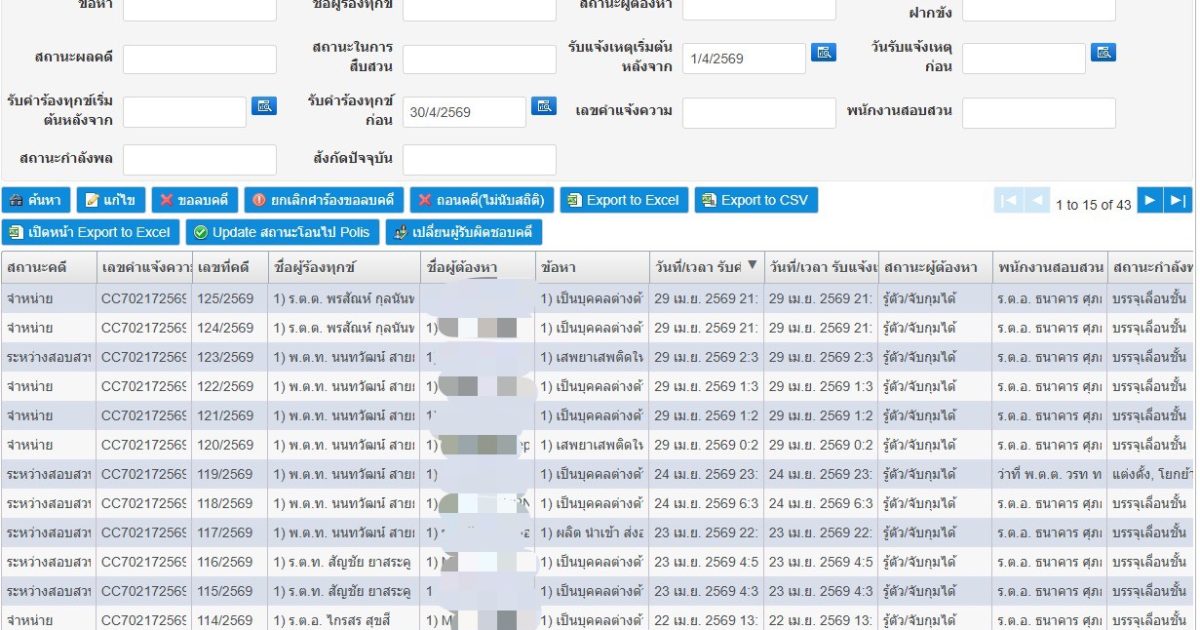Click รับคำร้องทุกข์เริ่มต้นหลังจาก date field
1200x630 pixels.
(185, 112)
